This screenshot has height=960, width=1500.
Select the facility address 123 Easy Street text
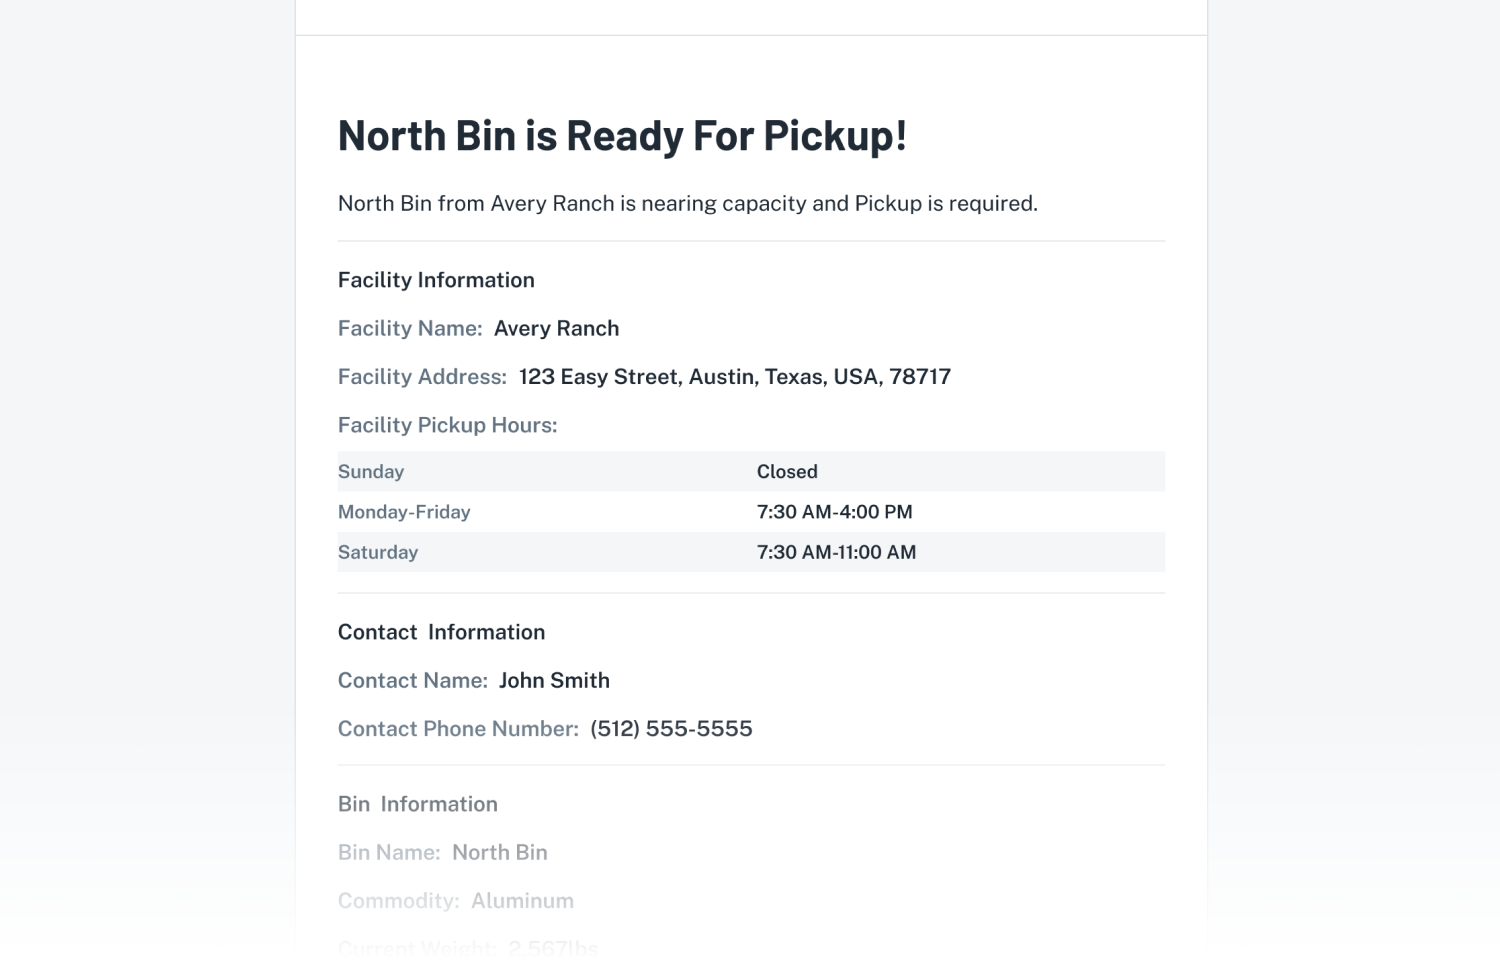pyautogui.click(x=735, y=377)
